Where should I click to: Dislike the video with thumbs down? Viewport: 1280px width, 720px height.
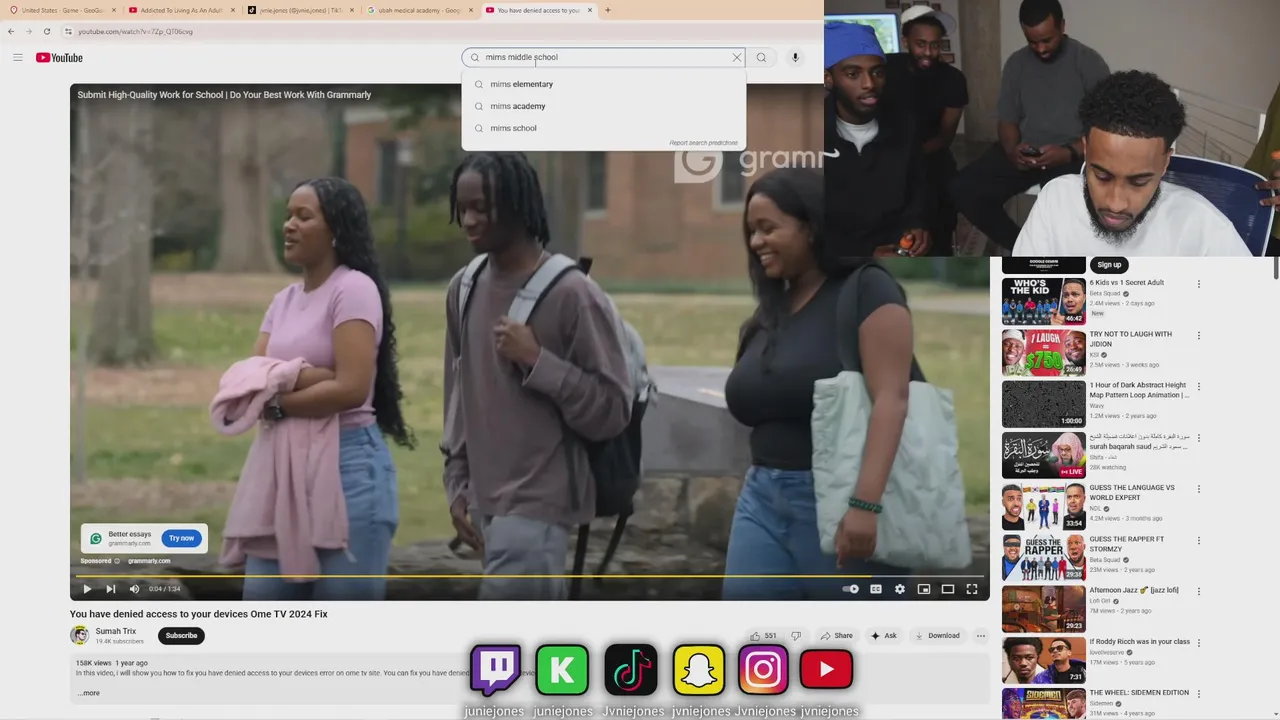pyautogui.click(x=796, y=636)
